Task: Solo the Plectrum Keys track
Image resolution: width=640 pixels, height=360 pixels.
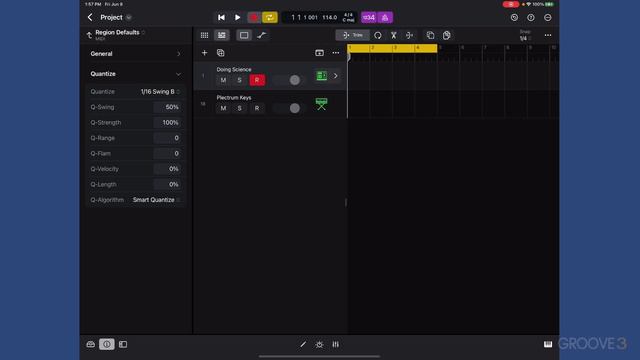Action: pos(240,108)
